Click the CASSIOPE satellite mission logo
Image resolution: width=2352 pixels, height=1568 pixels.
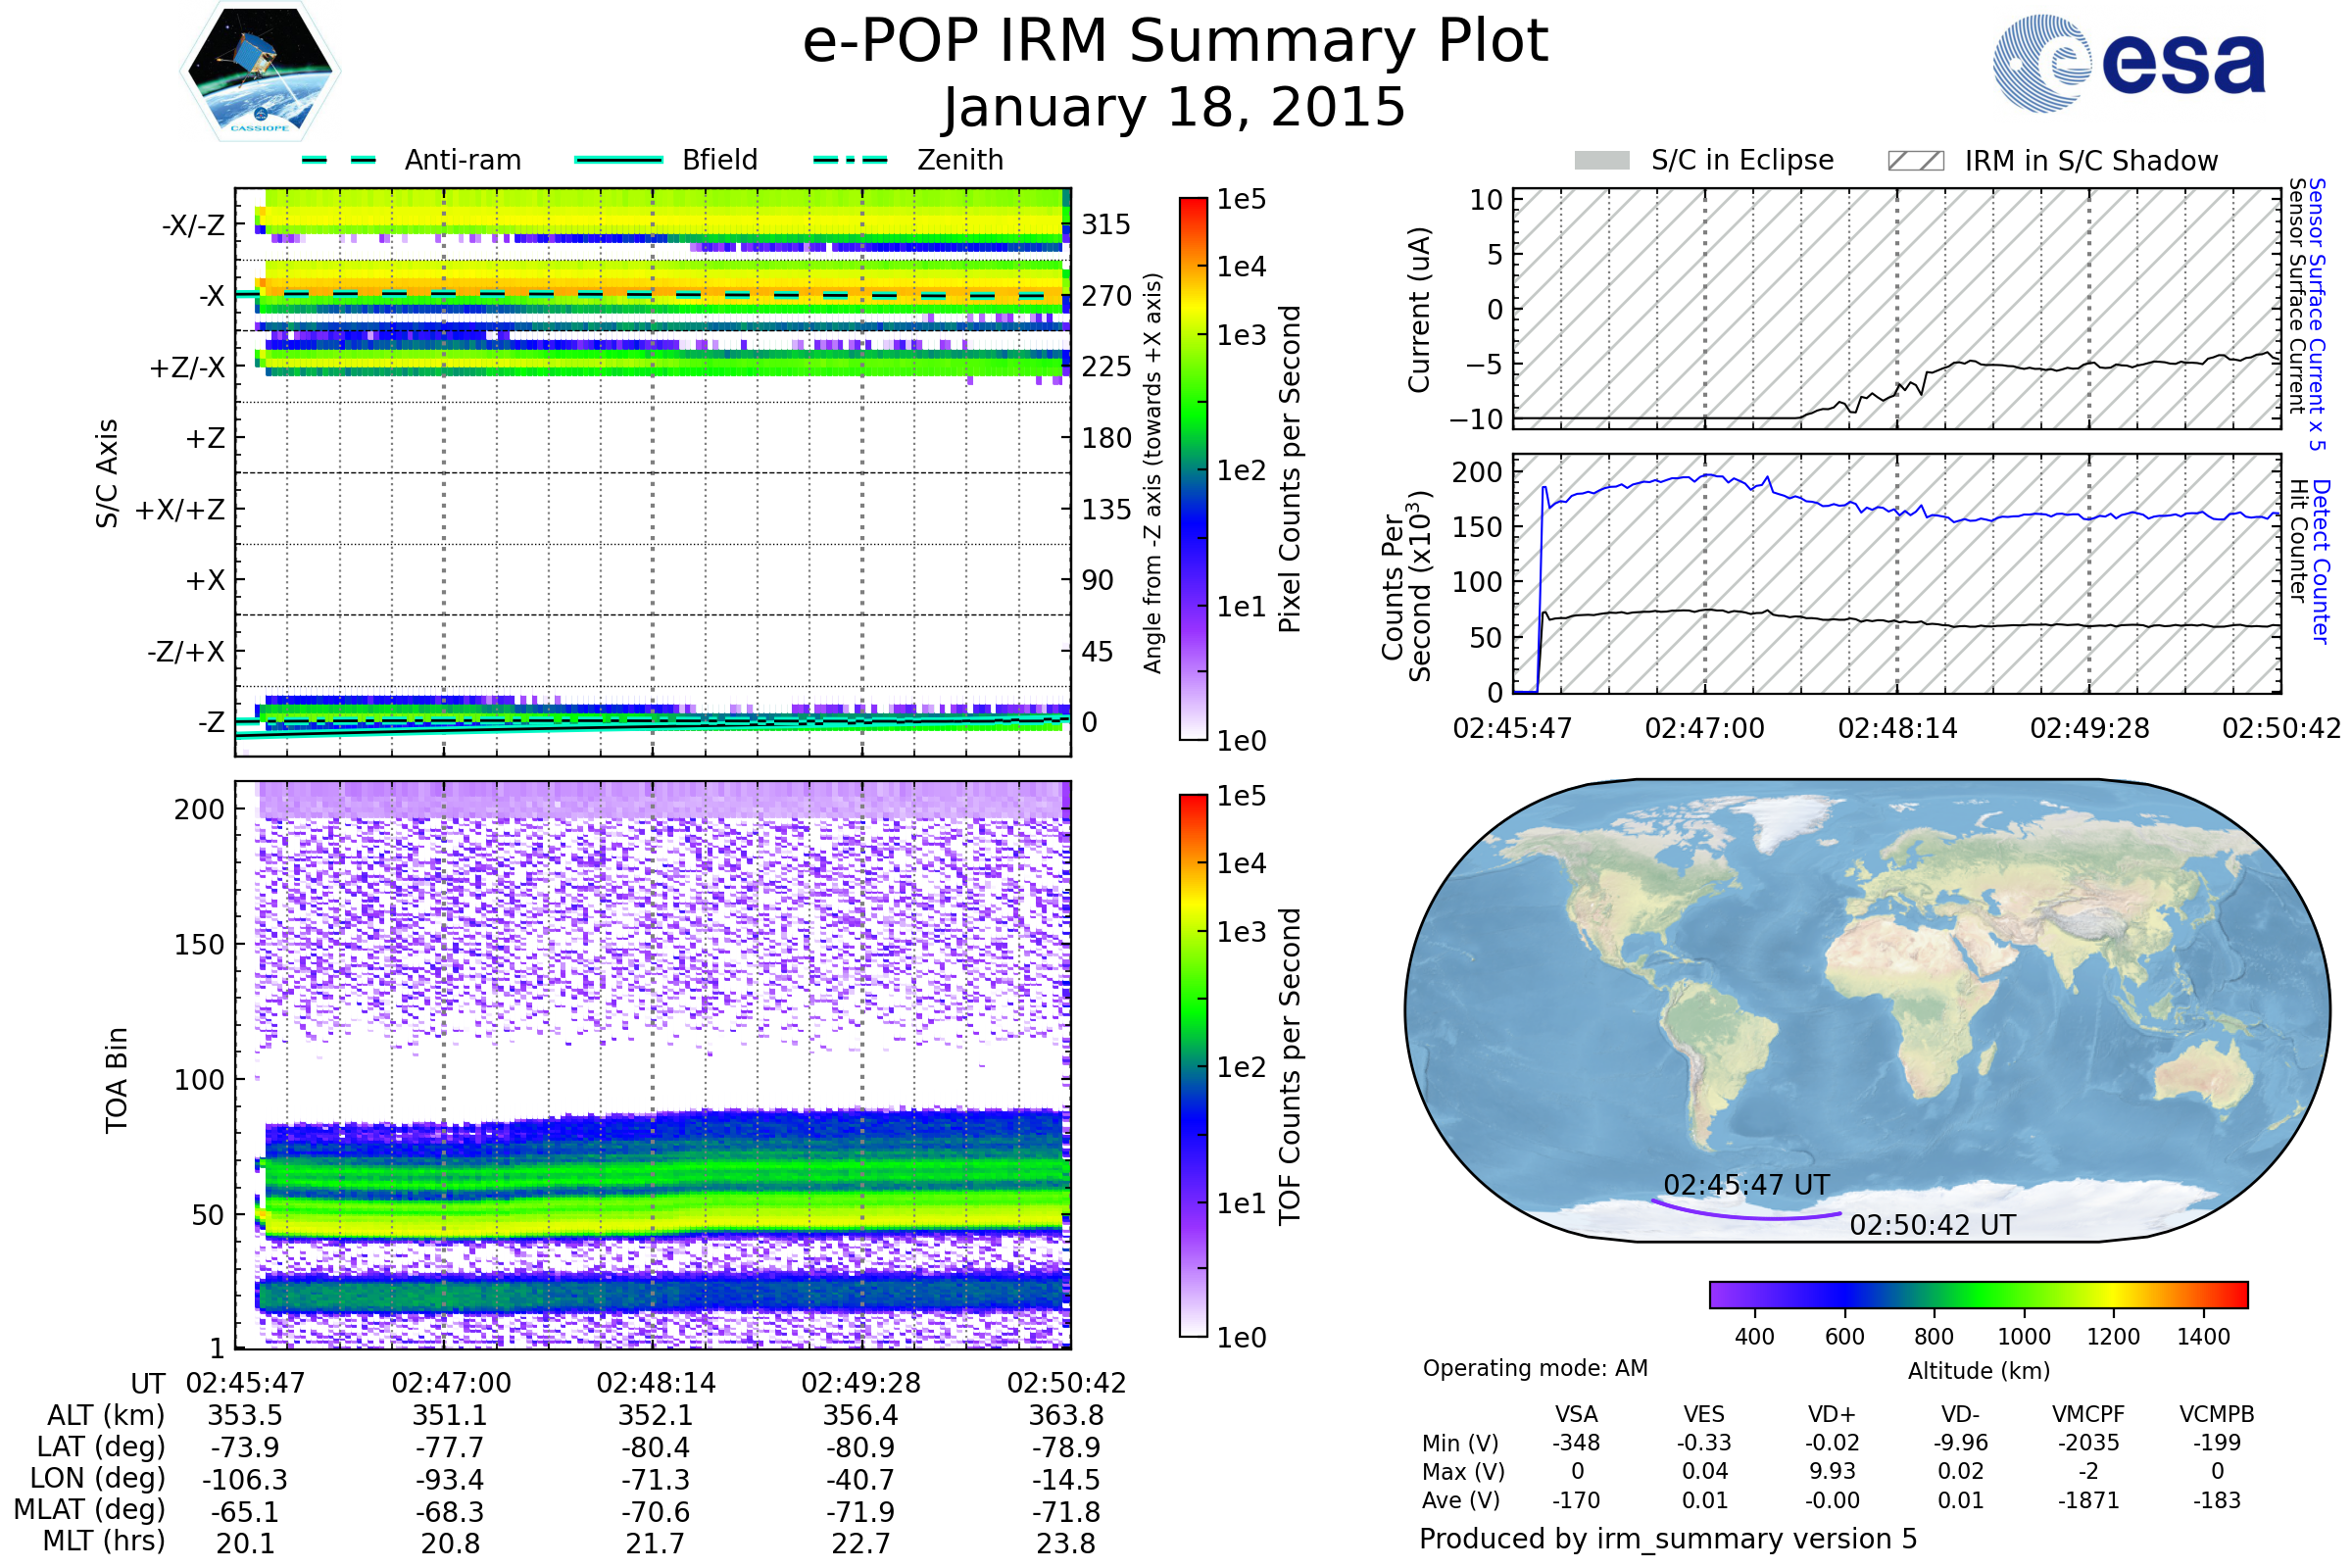pos(260,72)
